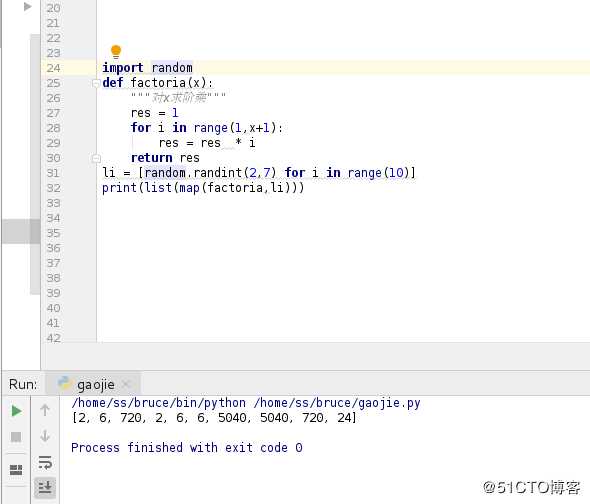Collapse the factoria function at def line
This screenshot has height=504, width=590.
[96, 83]
